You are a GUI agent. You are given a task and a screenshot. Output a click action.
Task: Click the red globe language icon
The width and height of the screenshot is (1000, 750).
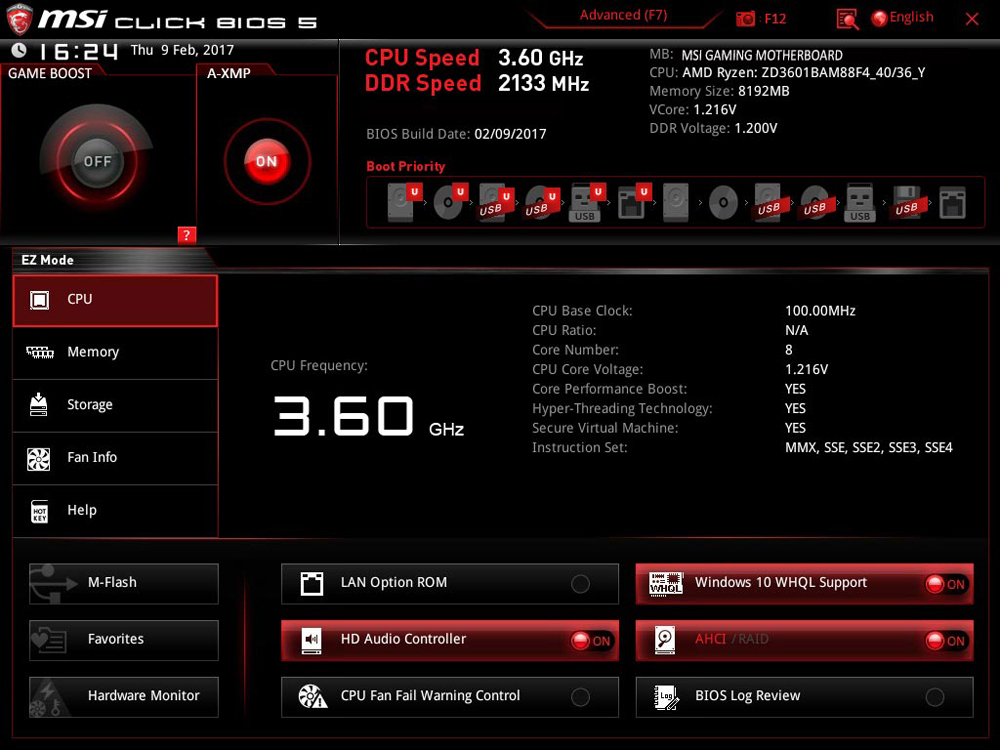click(879, 18)
